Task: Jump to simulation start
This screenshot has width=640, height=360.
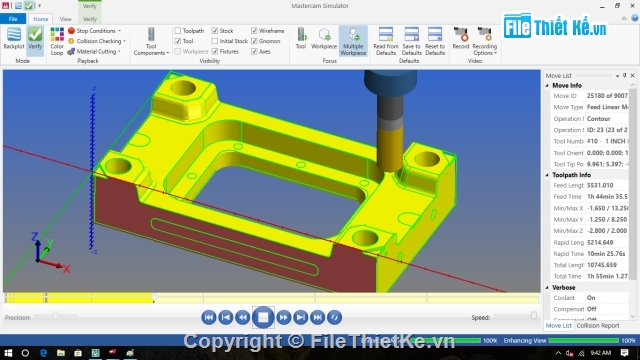Action: (209, 317)
